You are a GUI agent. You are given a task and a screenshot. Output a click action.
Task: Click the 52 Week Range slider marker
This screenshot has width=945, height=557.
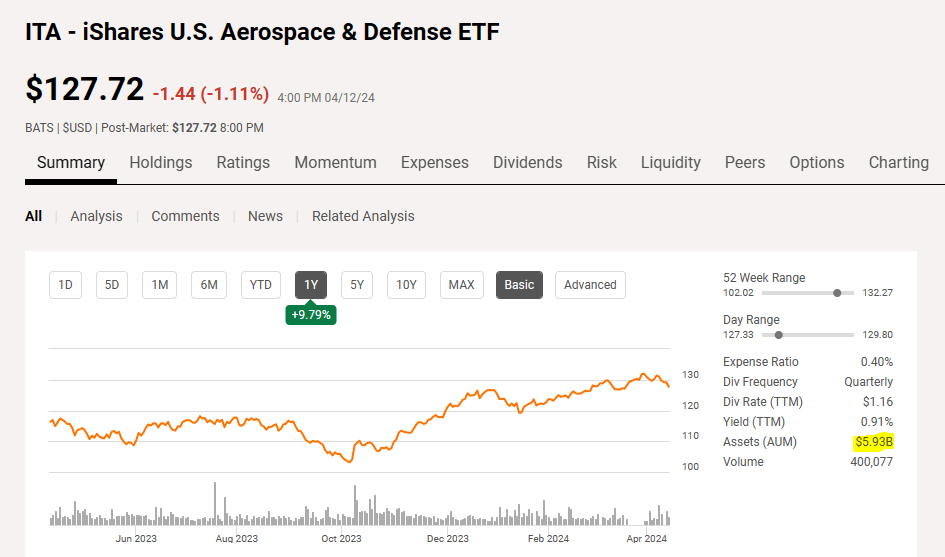tap(836, 293)
